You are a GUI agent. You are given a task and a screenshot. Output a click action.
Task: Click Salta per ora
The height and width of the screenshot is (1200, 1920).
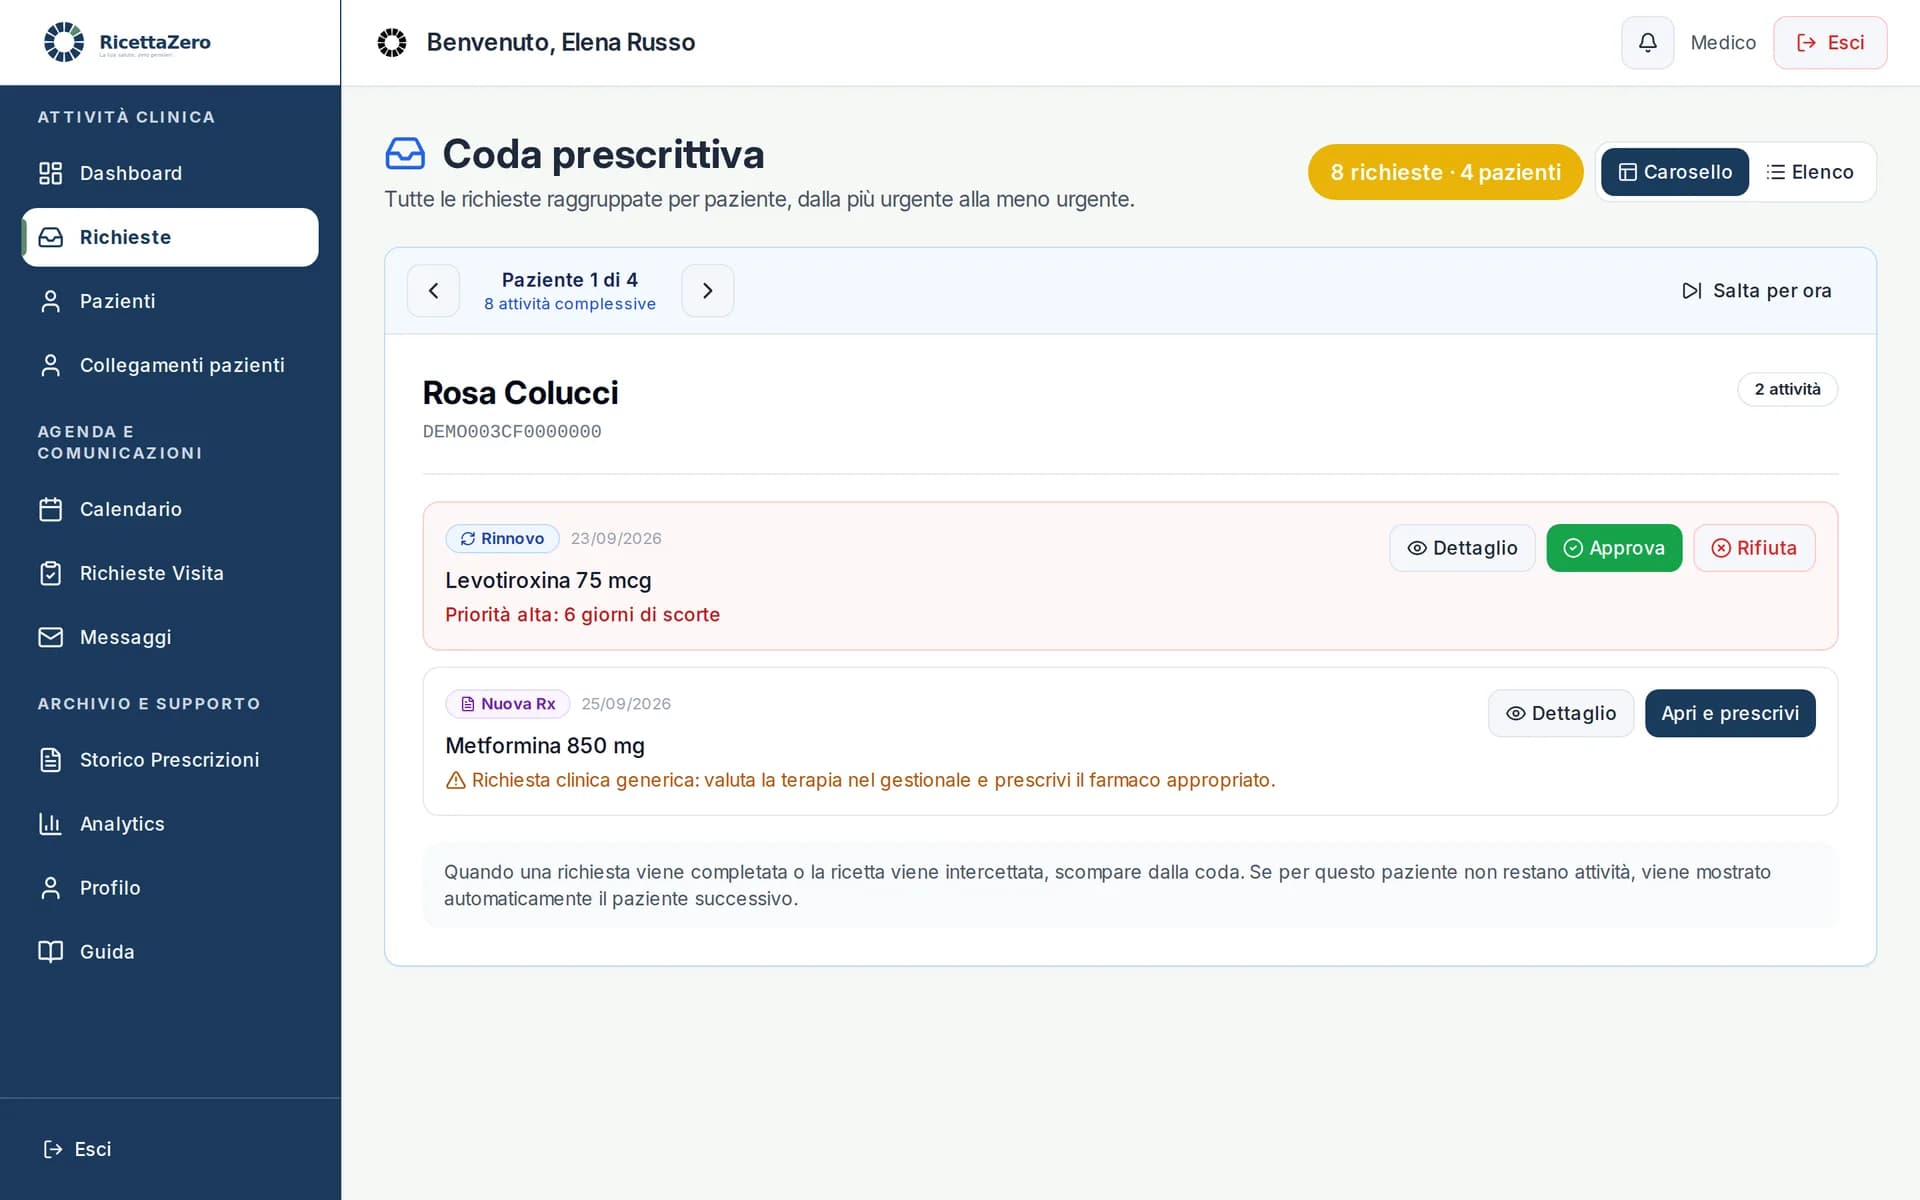(1756, 291)
